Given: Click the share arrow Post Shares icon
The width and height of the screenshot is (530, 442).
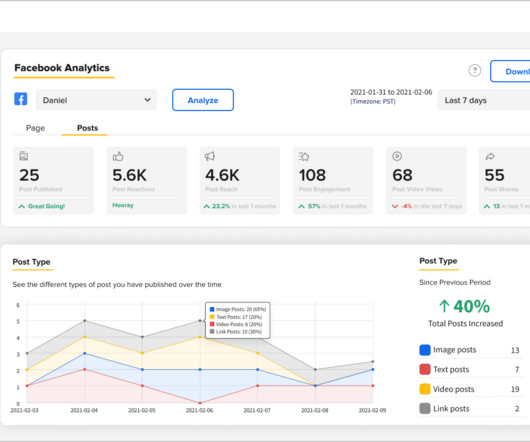Looking at the screenshot, I should pos(490,156).
